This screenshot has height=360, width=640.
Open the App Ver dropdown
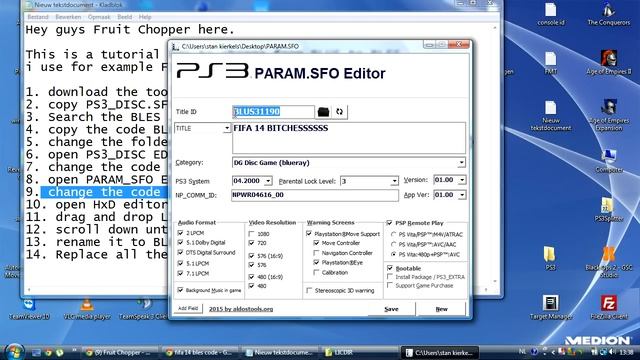(462, 195)
